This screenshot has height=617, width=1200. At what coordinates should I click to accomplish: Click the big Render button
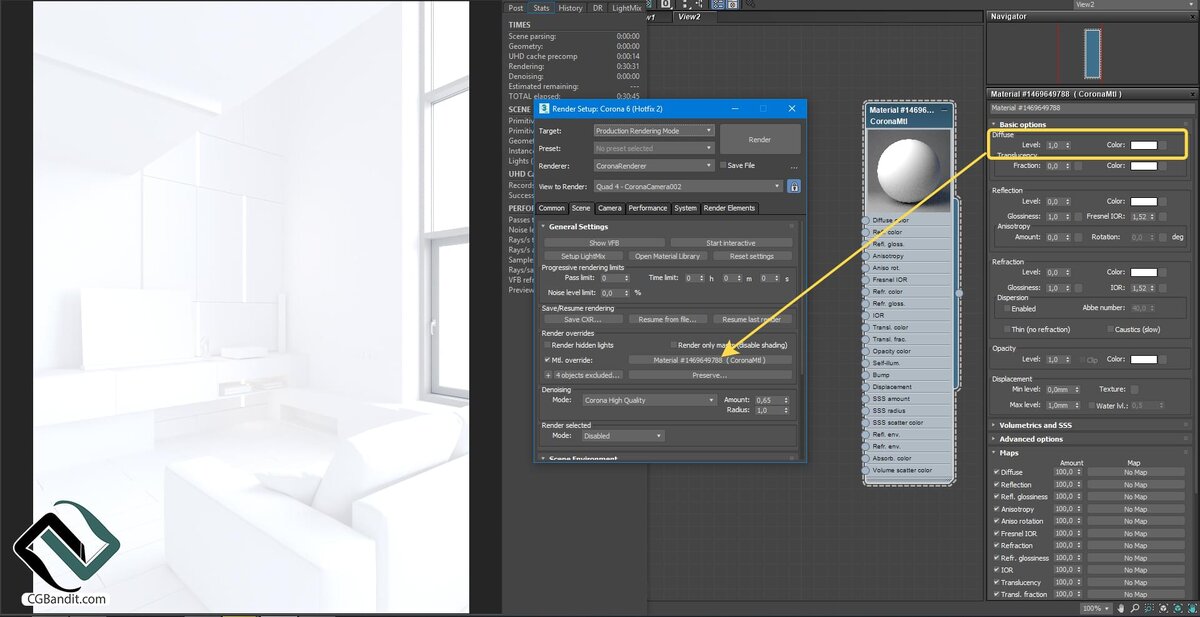(760, 140)
